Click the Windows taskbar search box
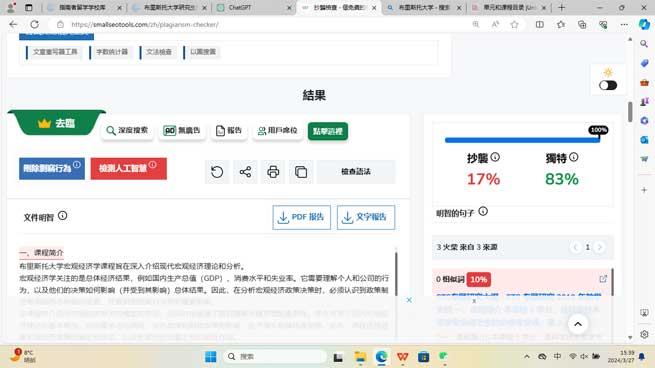The height and width of the screenshot is (368, 655). click(276, 357)
